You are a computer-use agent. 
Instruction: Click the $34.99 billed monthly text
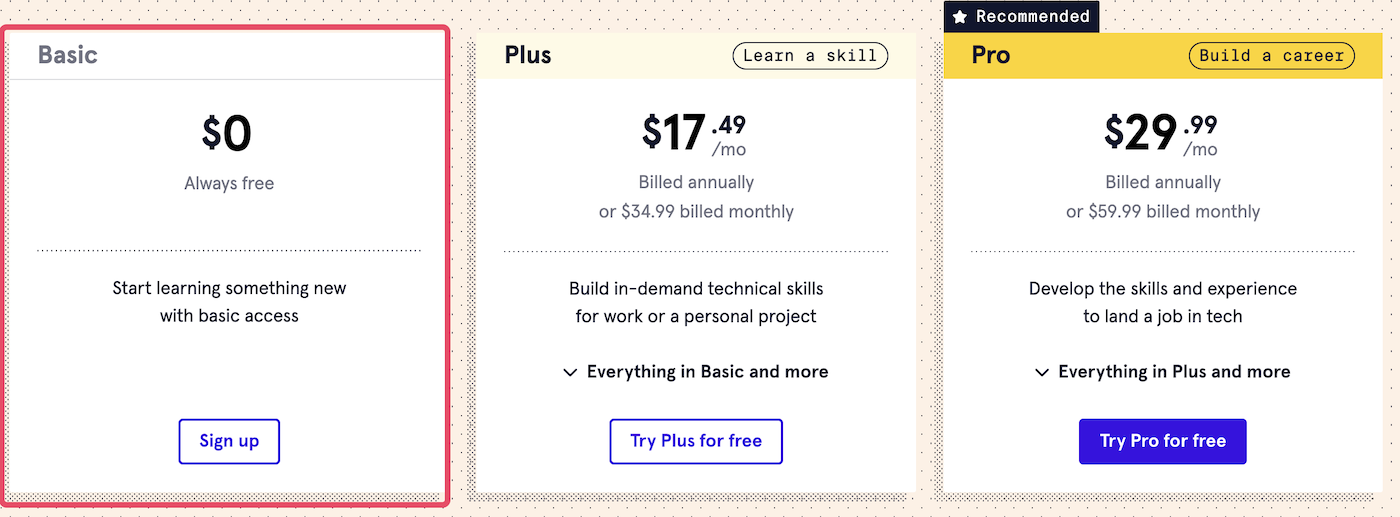[x=696, y=212]
